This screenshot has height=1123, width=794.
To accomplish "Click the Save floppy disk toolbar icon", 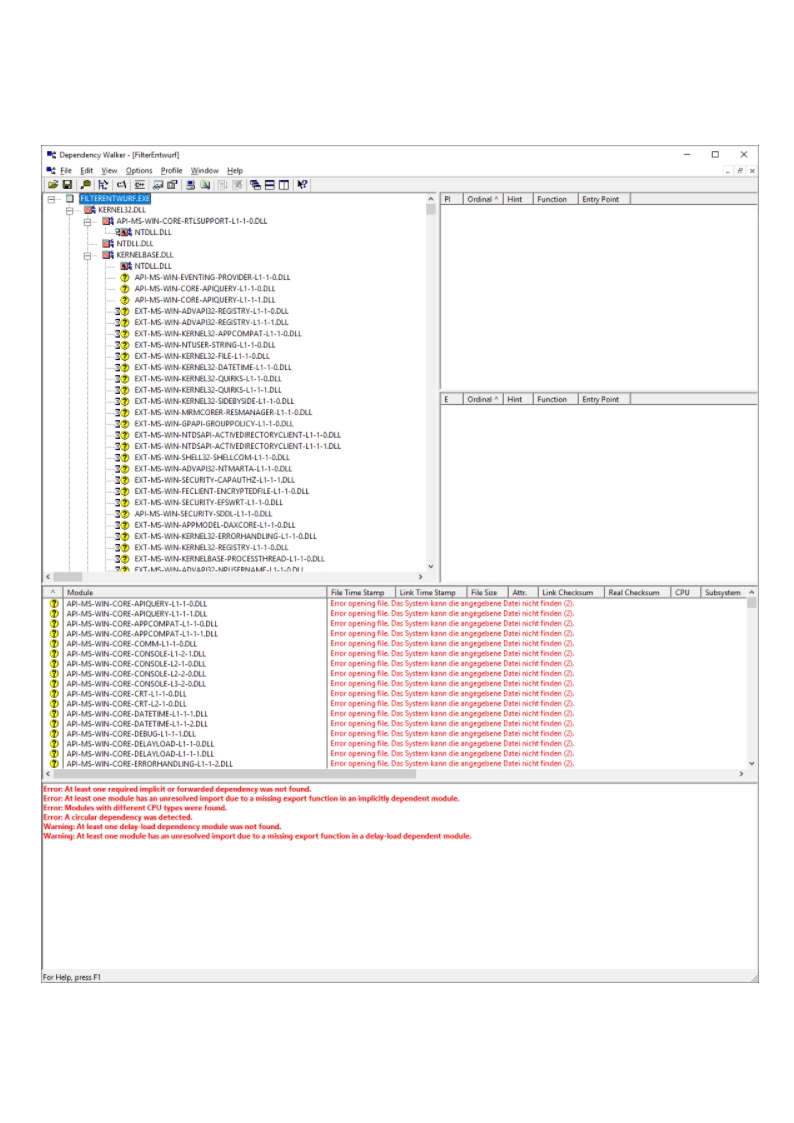I will pyautogui.click(x=67, y=185).
